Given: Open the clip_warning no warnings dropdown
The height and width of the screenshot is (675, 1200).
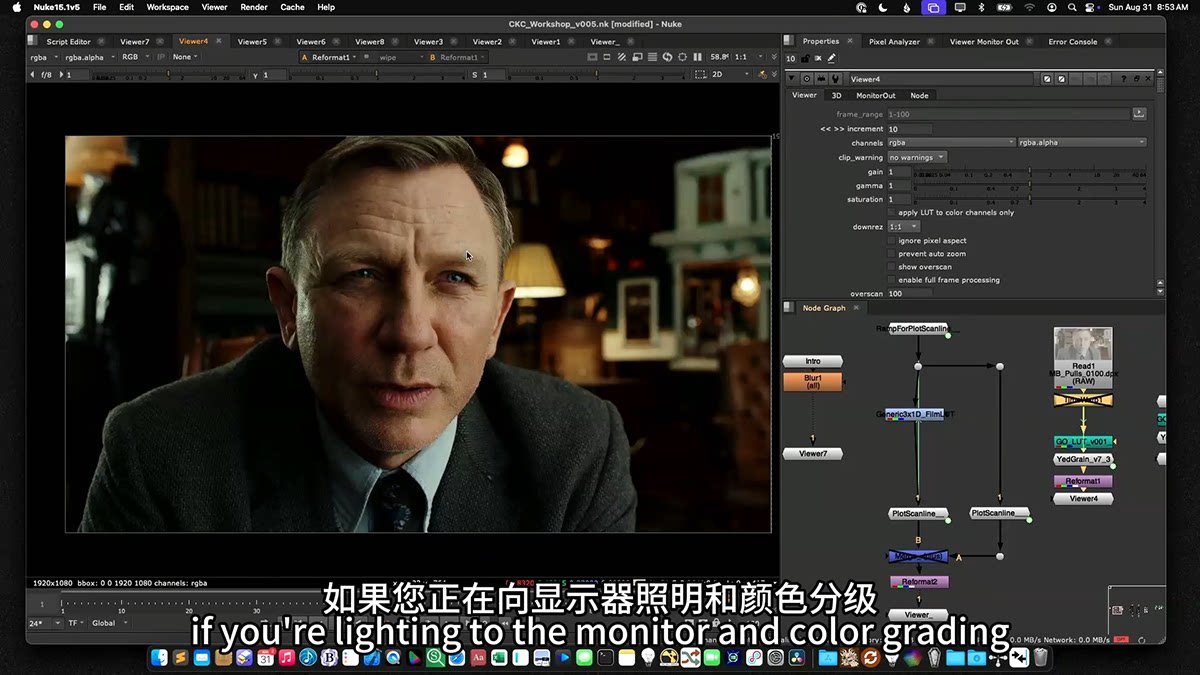Looking at the screenshot, I should point(916,157).
